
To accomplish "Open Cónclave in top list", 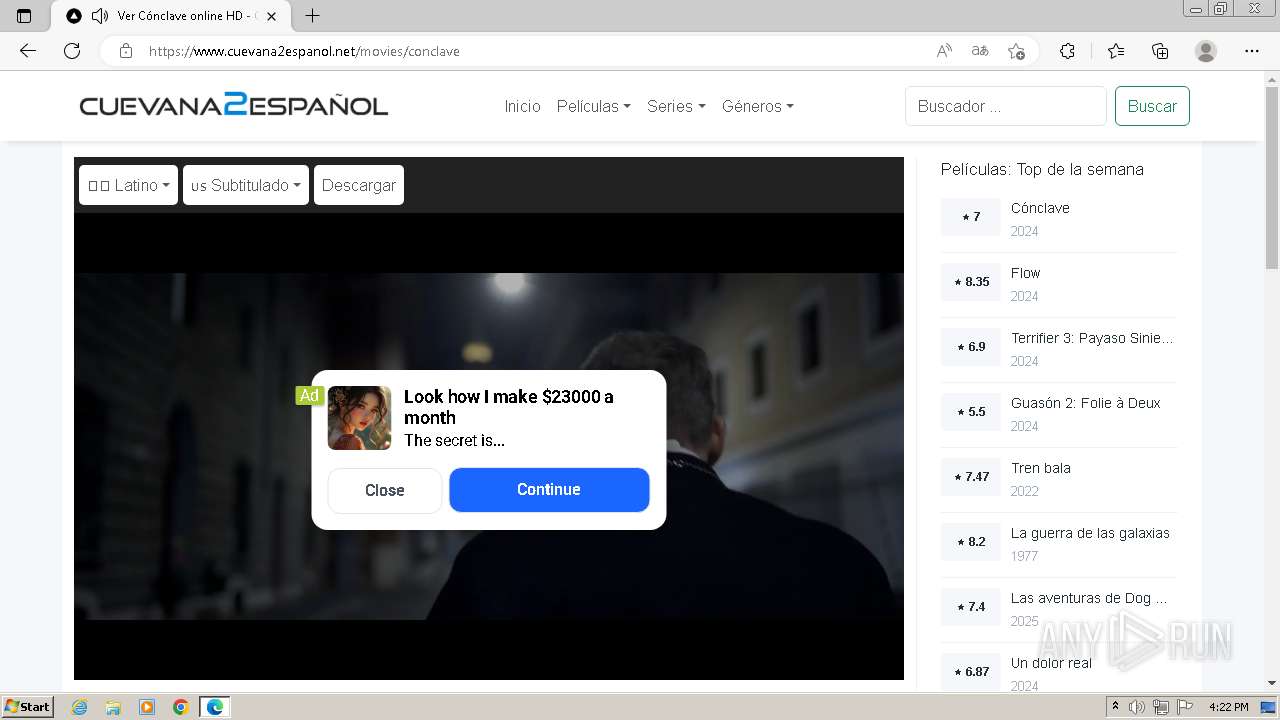I will coord(1040,208).
